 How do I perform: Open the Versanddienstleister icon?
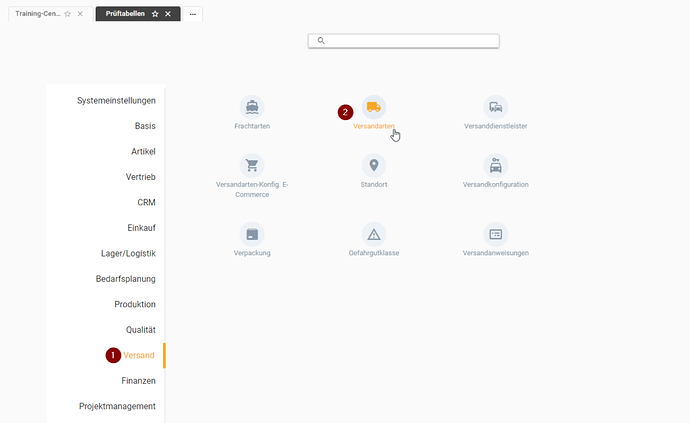click(495, 107)
